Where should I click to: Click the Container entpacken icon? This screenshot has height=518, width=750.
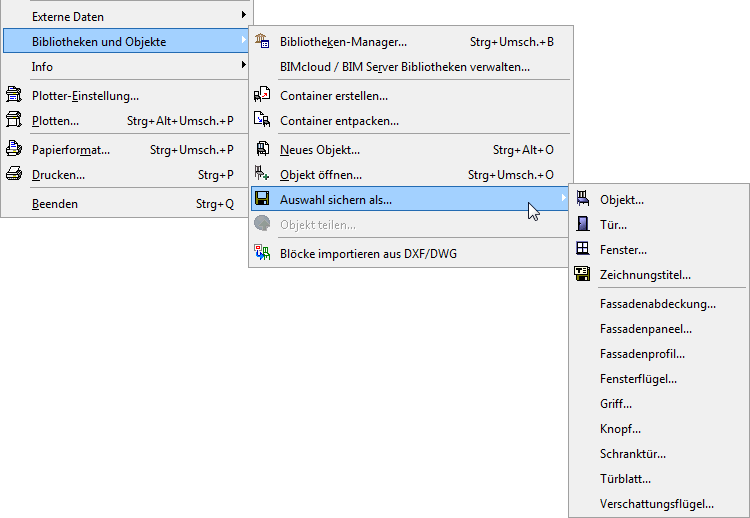263,120
